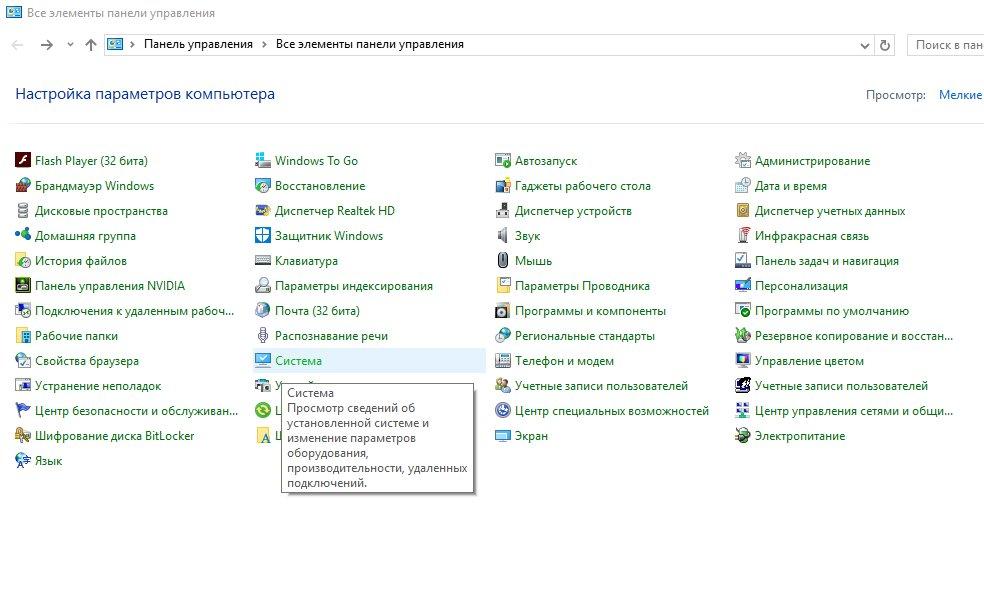Open the Система icon
Image resolution: width=984 pixels, height=590 pixels.
click(x=262, y=361)
